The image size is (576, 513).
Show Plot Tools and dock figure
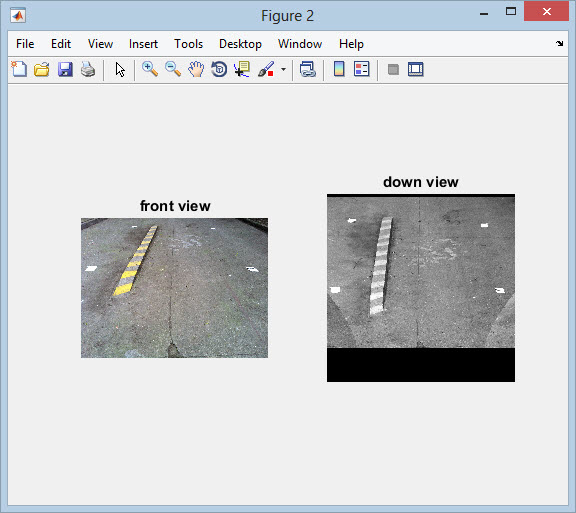[416, 69]
